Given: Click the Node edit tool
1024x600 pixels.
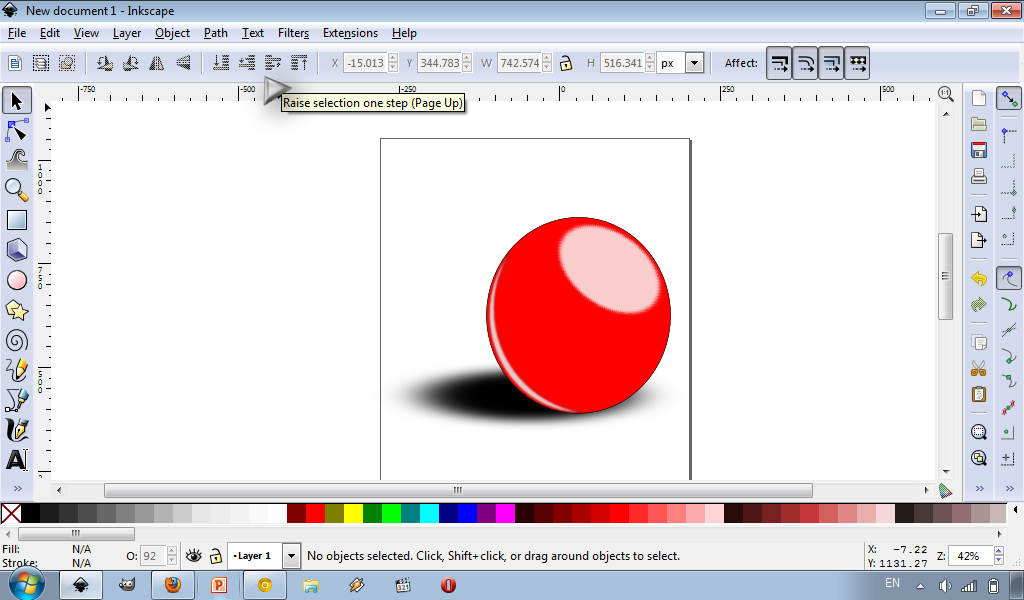Looking at the screenshot, I should coord(17,130).
